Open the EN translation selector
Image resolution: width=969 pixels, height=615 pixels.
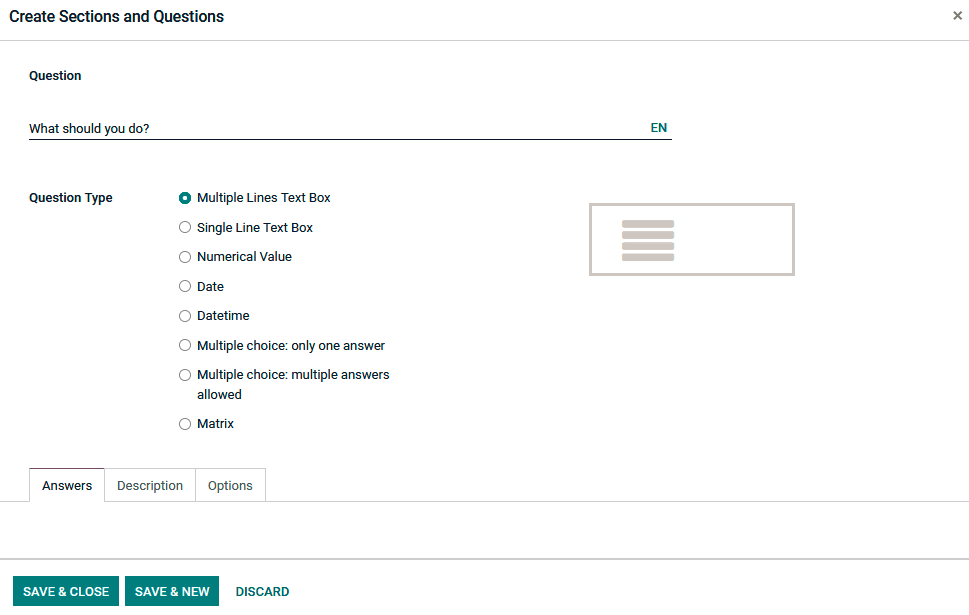tap(658, 127)
